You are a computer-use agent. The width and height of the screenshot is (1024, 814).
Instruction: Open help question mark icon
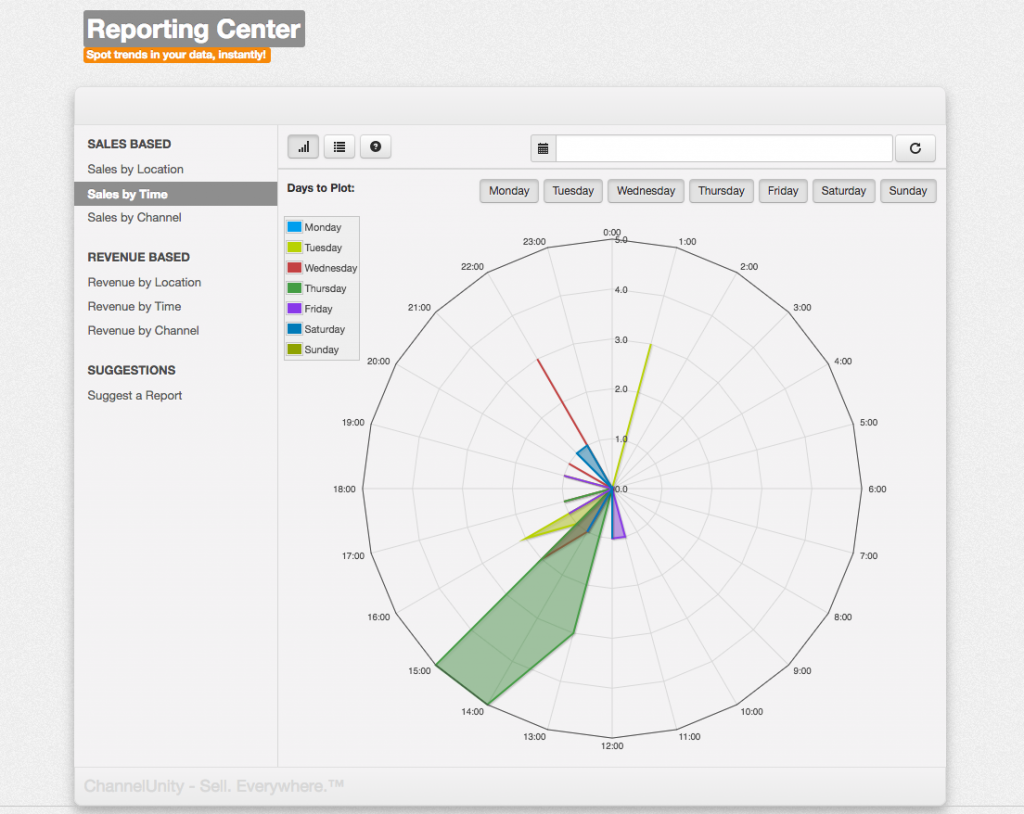(x=375, y=147)
